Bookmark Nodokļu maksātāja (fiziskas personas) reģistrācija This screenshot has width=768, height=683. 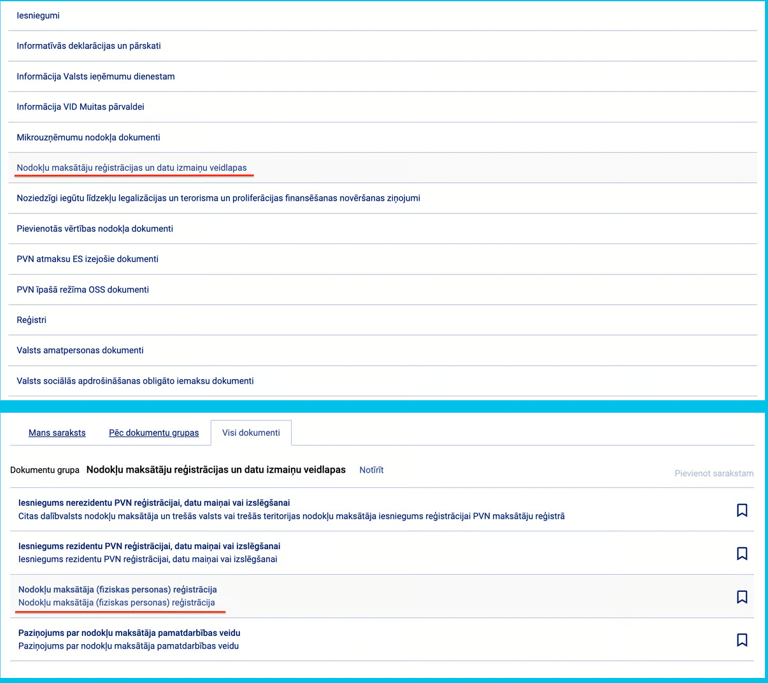click(x=742, y=596)
